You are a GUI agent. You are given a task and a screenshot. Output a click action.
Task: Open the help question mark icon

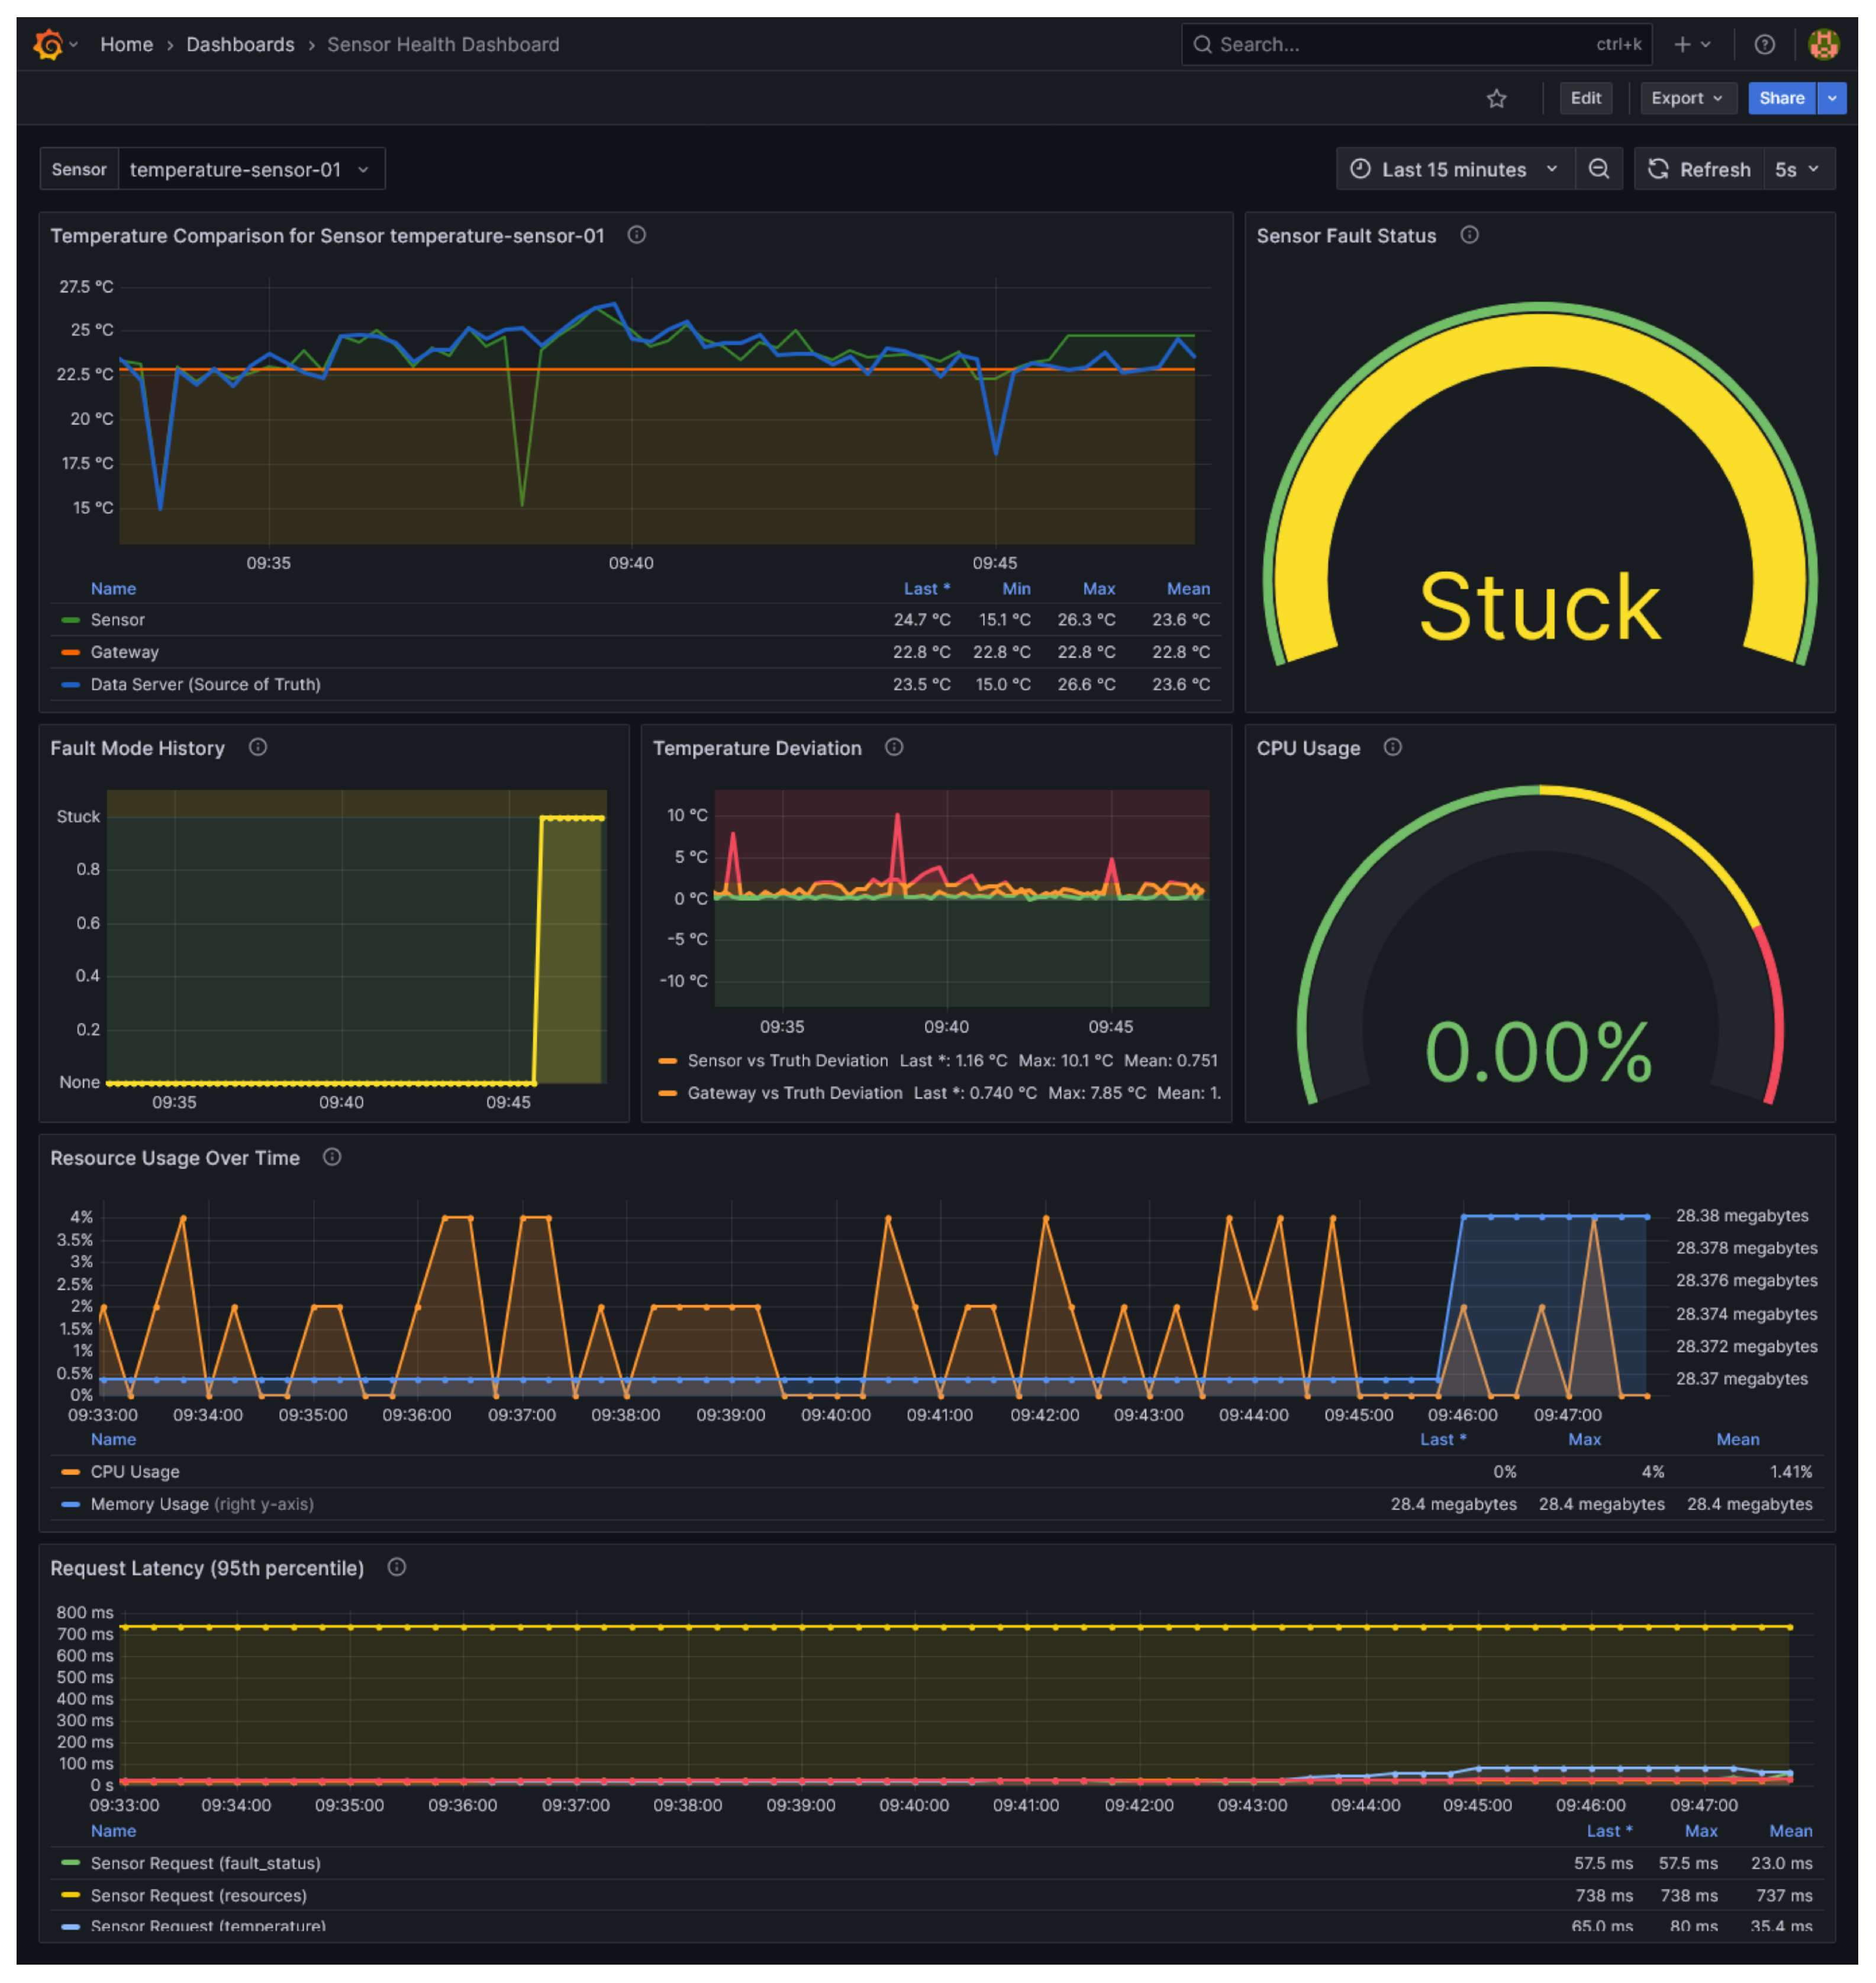coord(1764,44)
